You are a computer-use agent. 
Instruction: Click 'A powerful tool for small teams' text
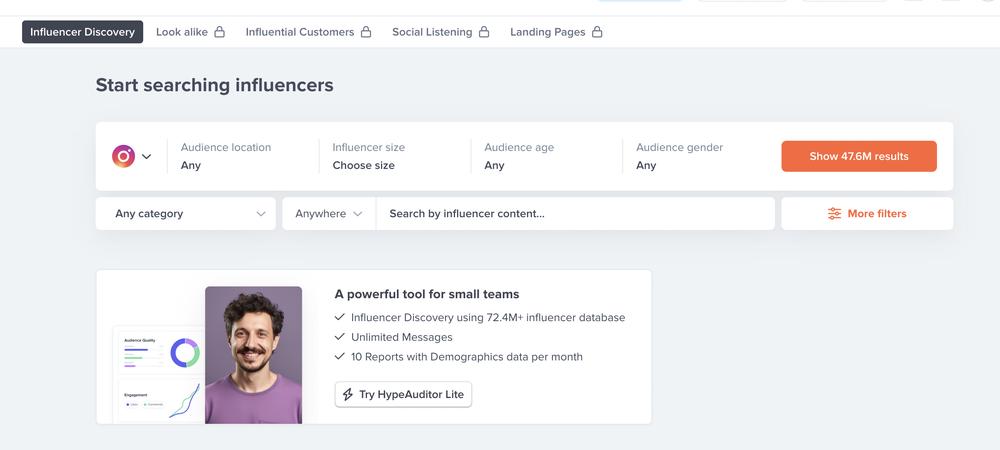(x=427, y=294)
